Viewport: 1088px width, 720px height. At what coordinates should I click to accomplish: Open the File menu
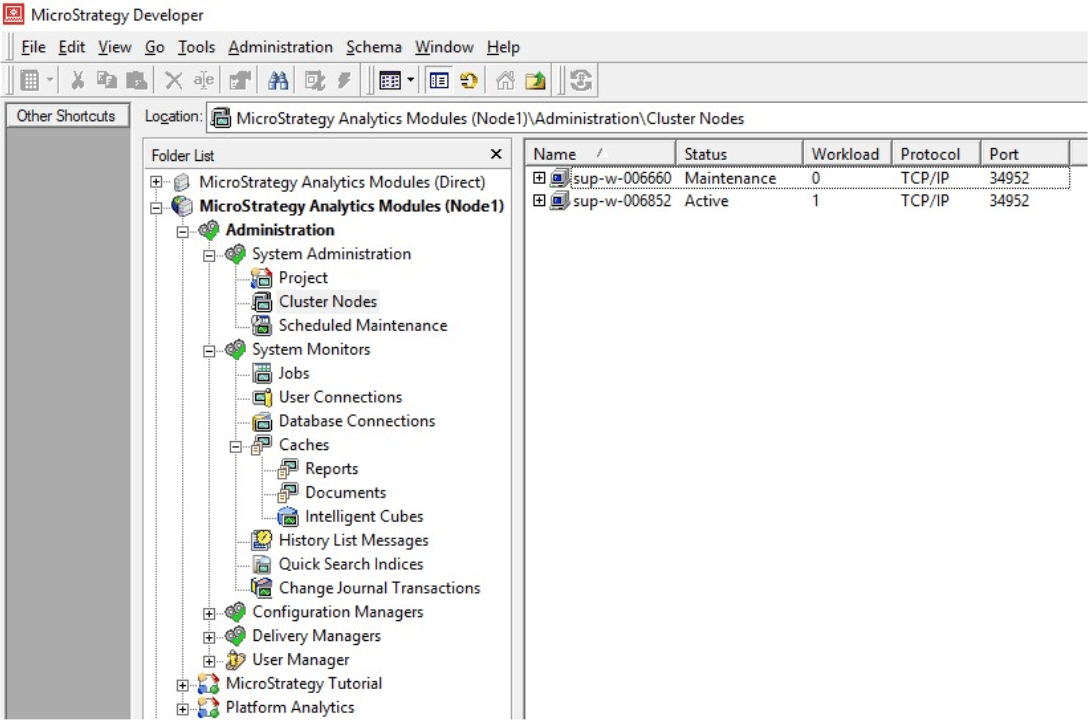[33, 47]
